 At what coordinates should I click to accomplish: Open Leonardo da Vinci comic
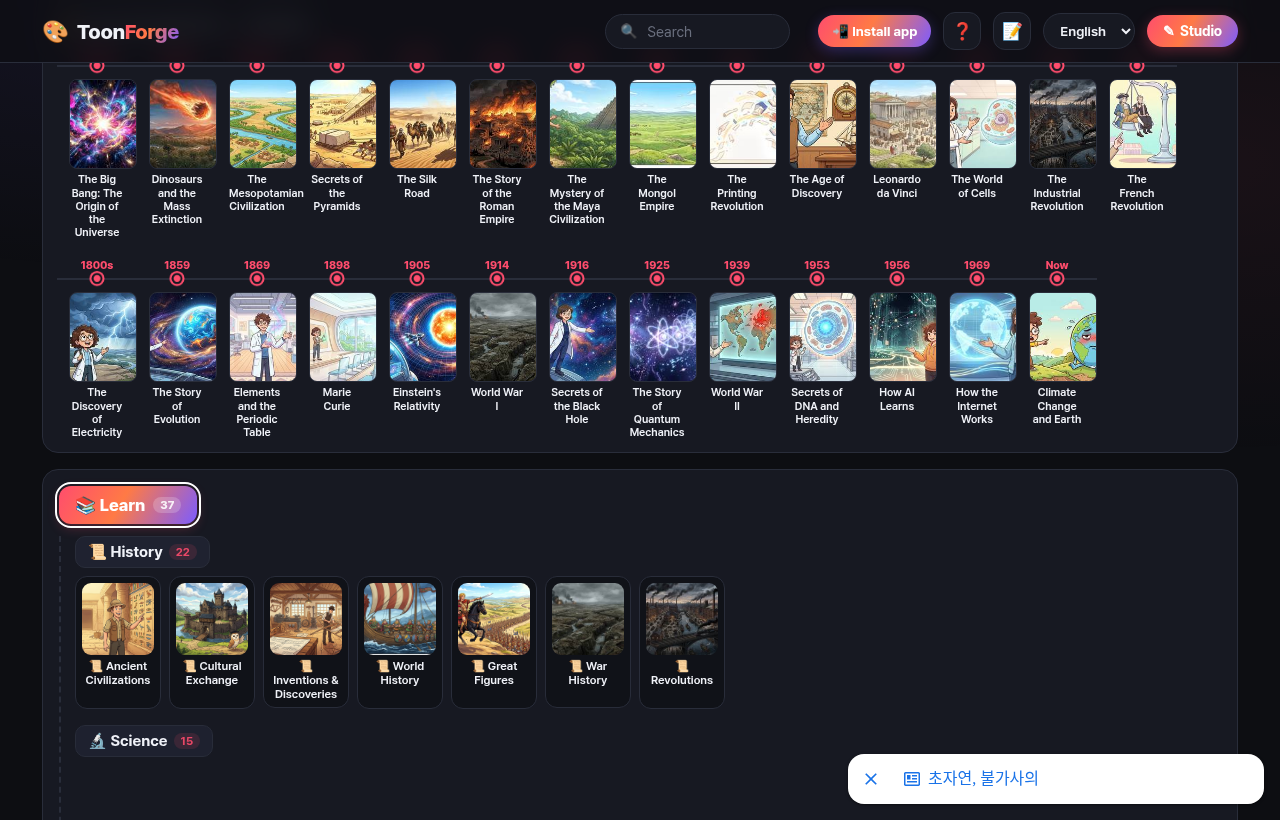point(903,124)
